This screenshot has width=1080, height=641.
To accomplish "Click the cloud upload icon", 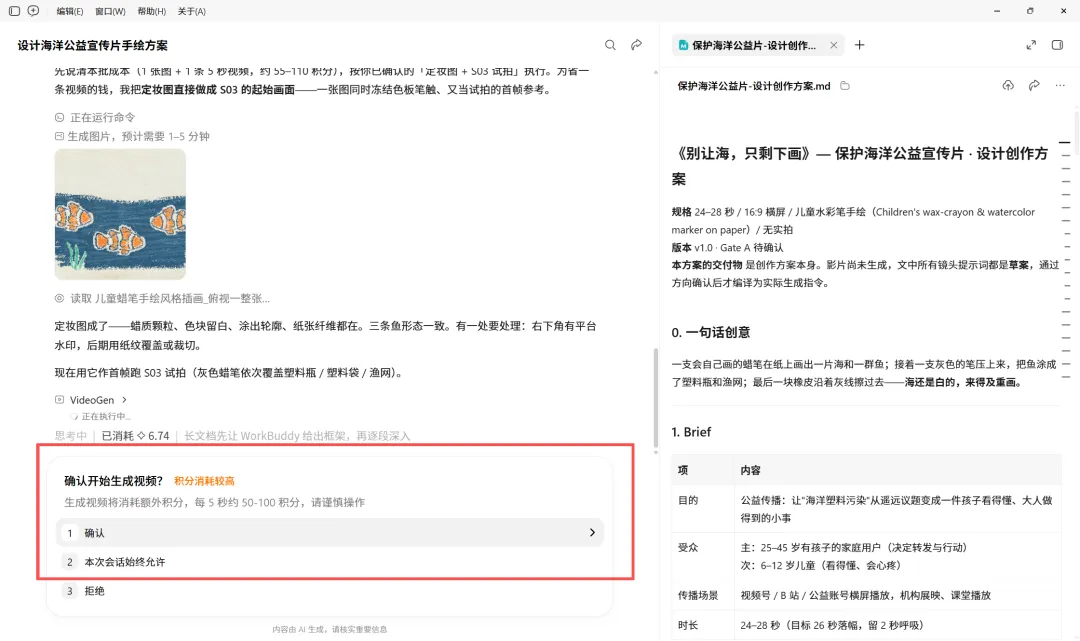I will pos(1008,85).
